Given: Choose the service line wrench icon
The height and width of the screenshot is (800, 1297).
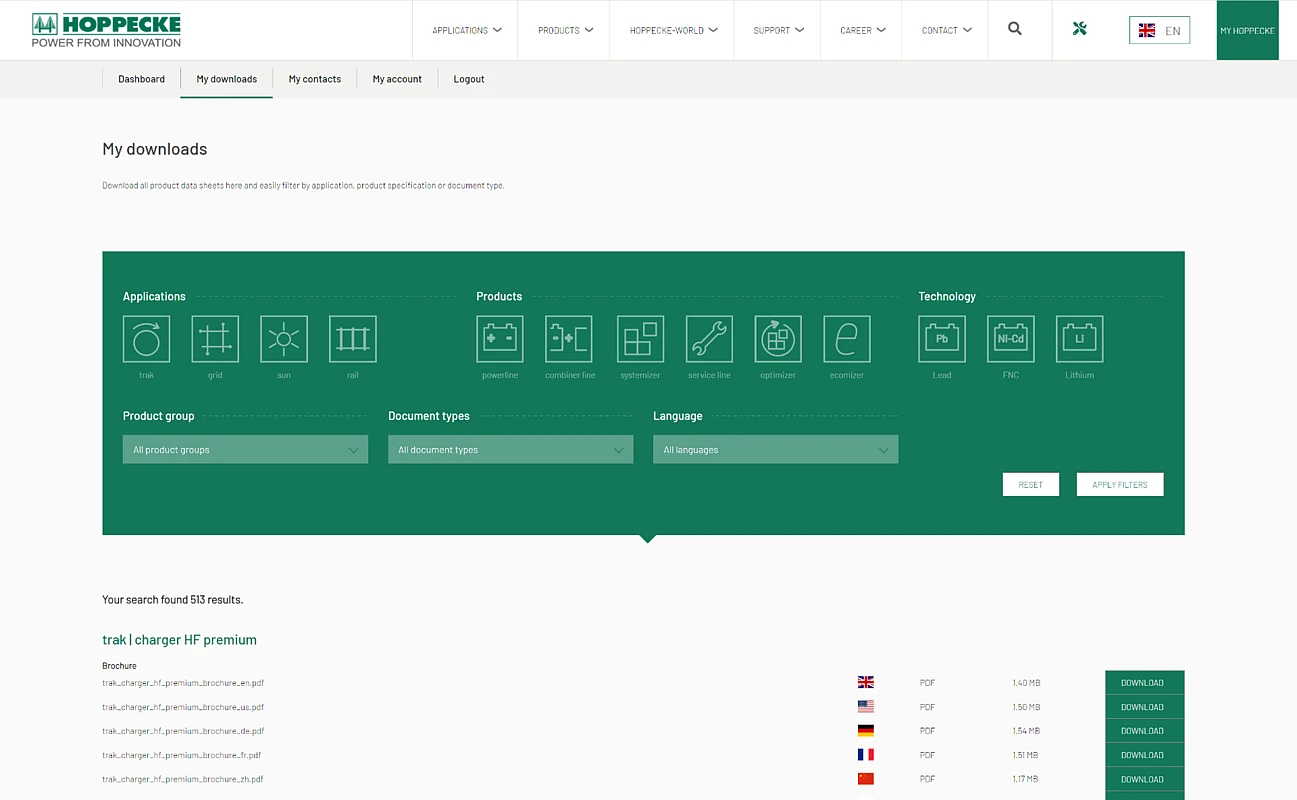Looking at the screenshot, I should click(709, 339).
